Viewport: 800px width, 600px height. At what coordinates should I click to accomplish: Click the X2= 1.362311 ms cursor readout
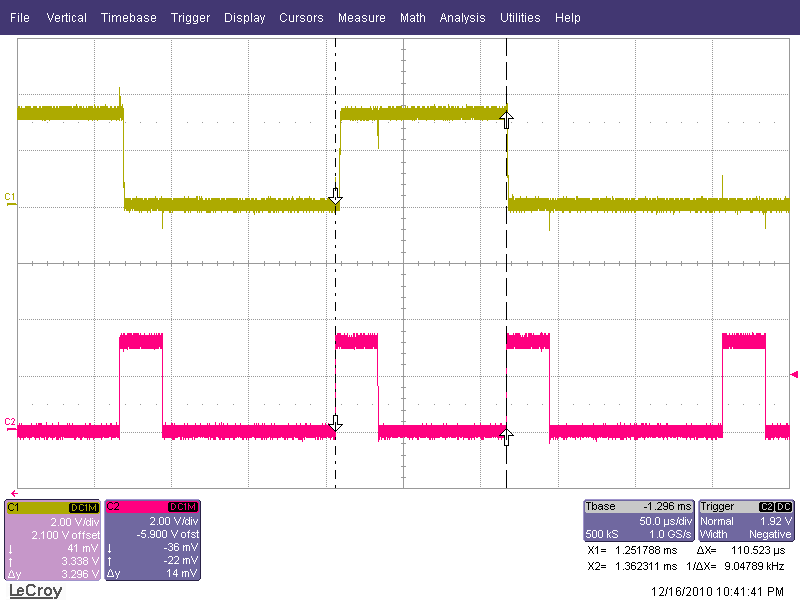(632, 566)
